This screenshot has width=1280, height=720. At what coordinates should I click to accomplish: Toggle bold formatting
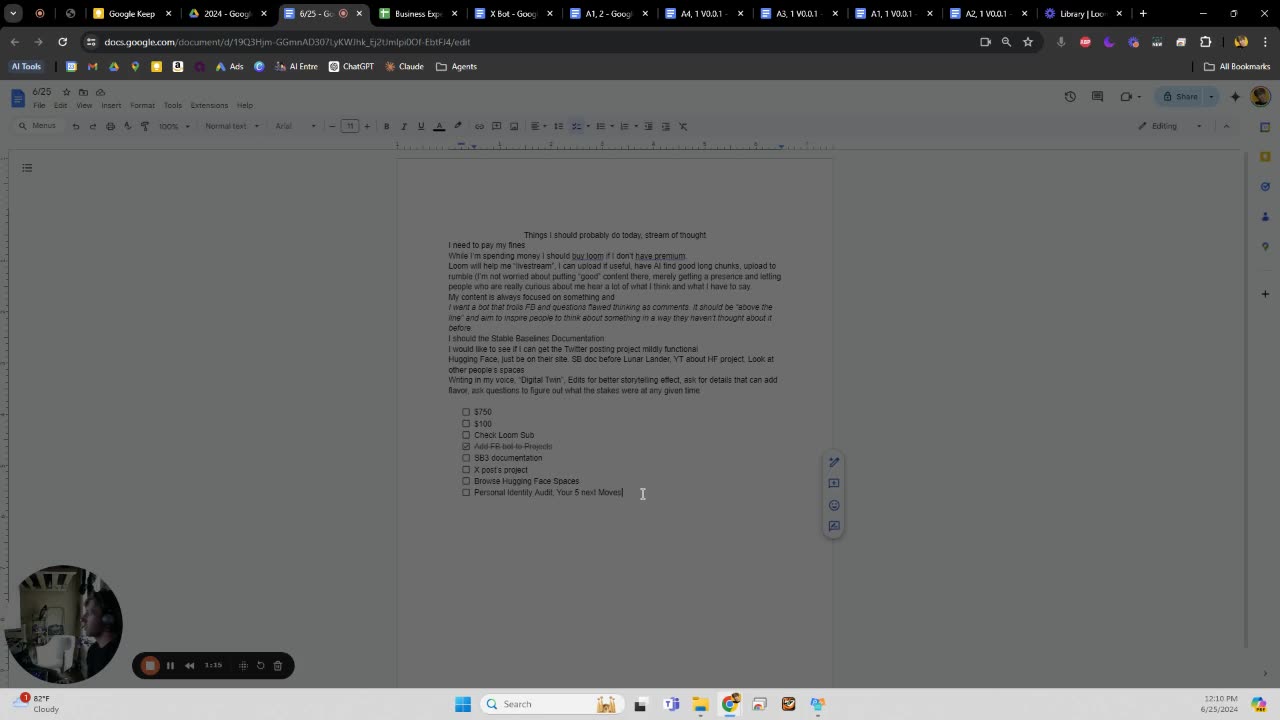click(x=387, y=126)
